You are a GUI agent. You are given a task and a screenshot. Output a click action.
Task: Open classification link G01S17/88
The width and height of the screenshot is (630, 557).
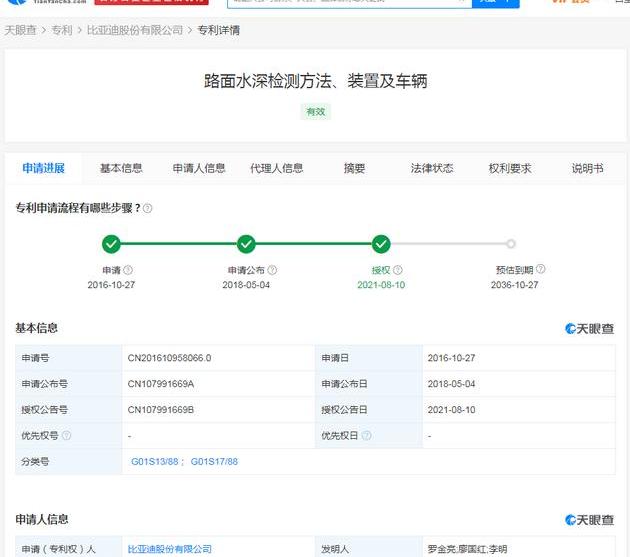pyautogui.click(x=214, y=462)
